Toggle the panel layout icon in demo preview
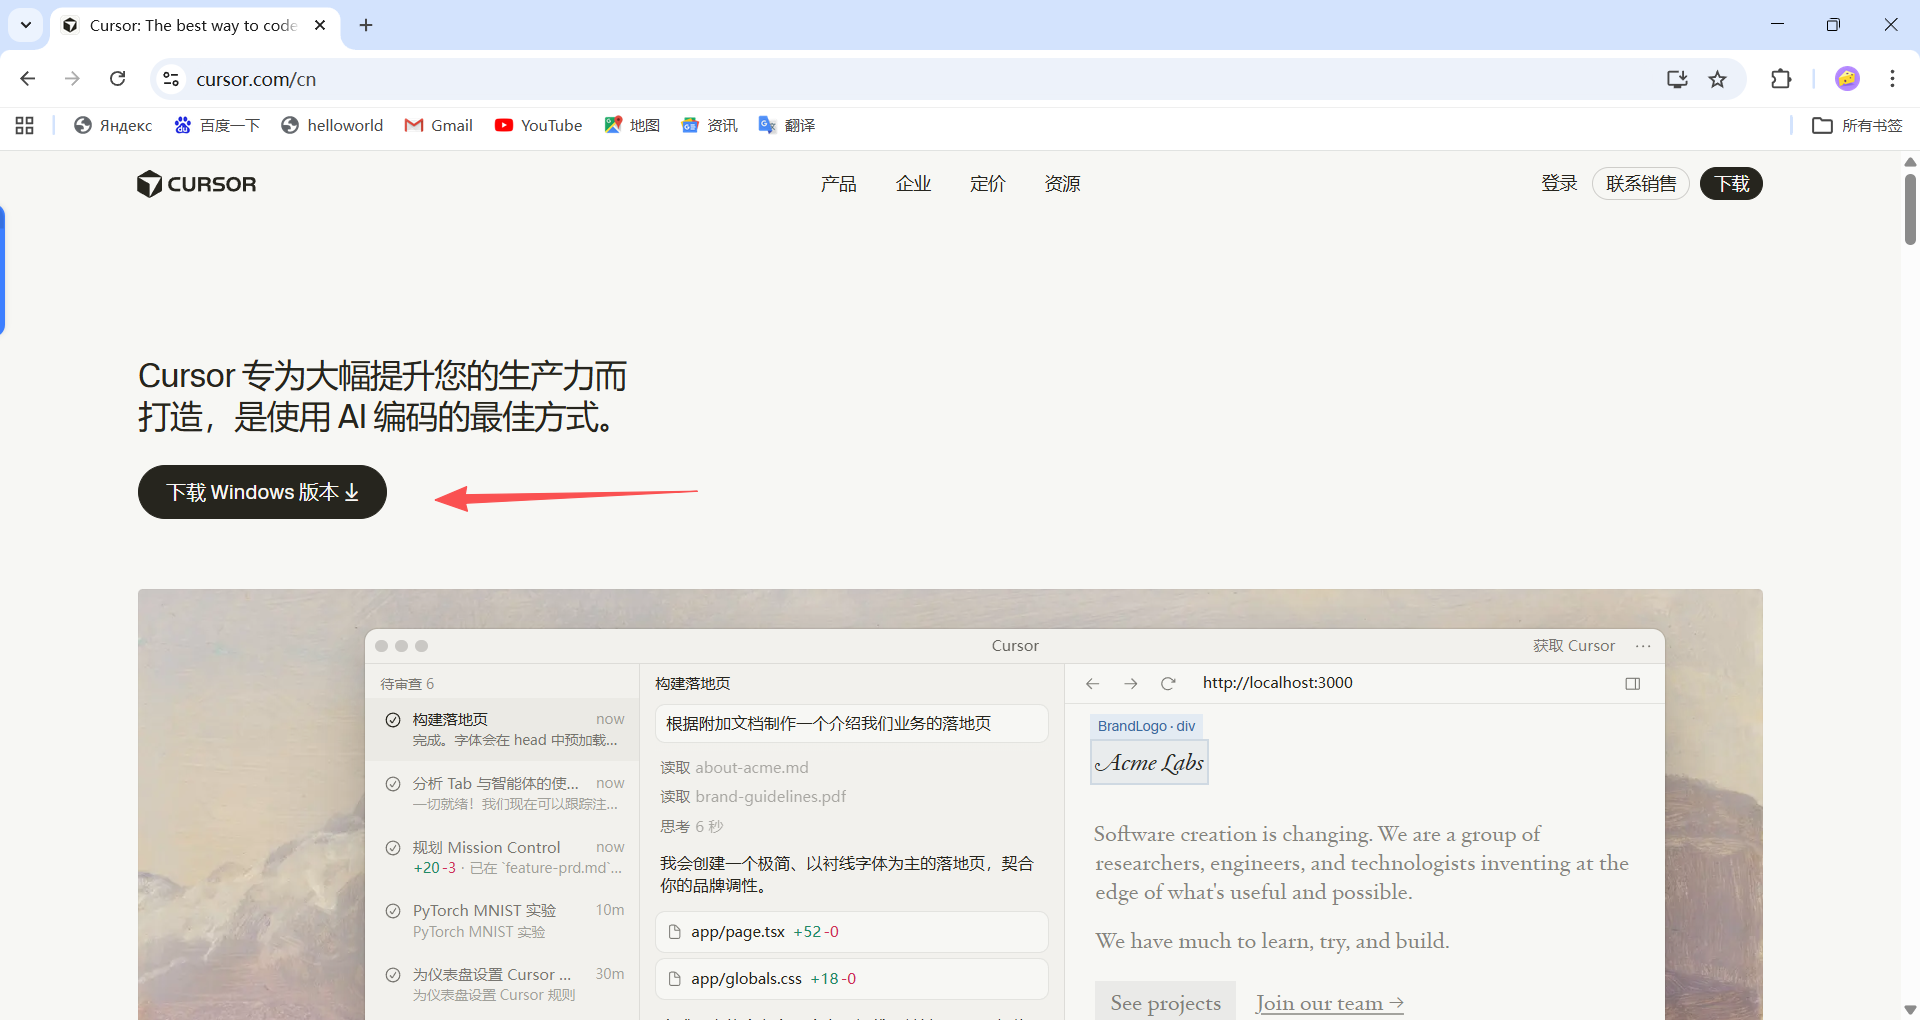This screenshot has width=1920, height=1020. 1633,684
